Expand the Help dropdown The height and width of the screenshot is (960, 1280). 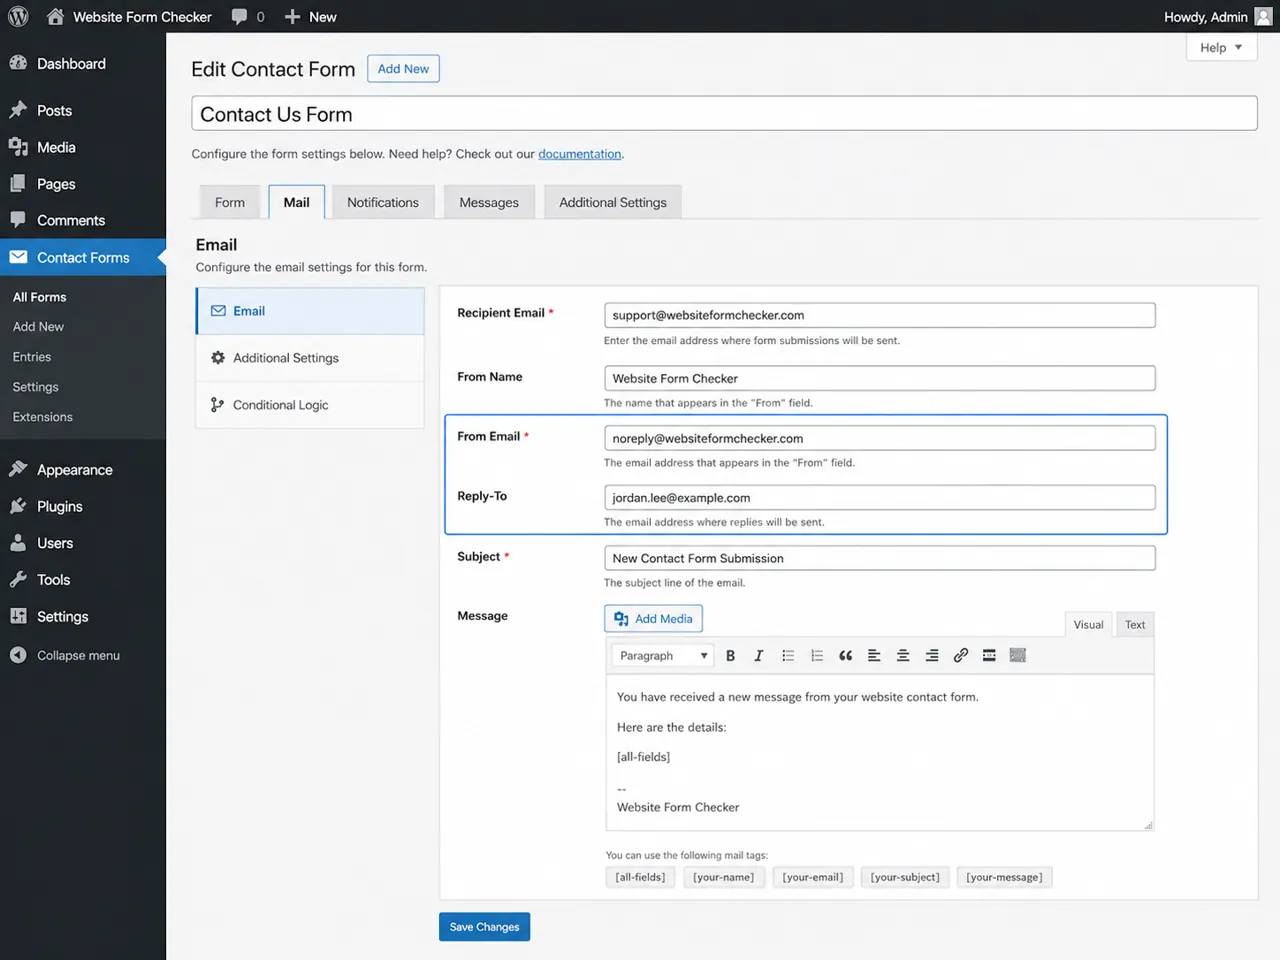click(x=1221, y=47)
